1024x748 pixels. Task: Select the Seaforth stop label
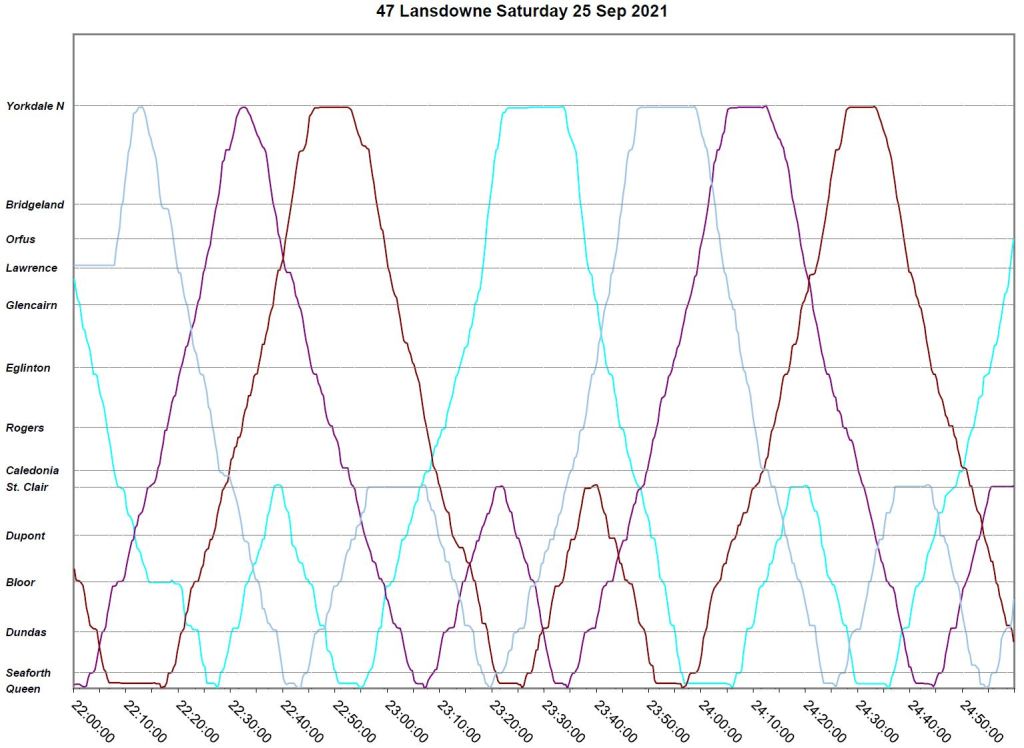28,673
